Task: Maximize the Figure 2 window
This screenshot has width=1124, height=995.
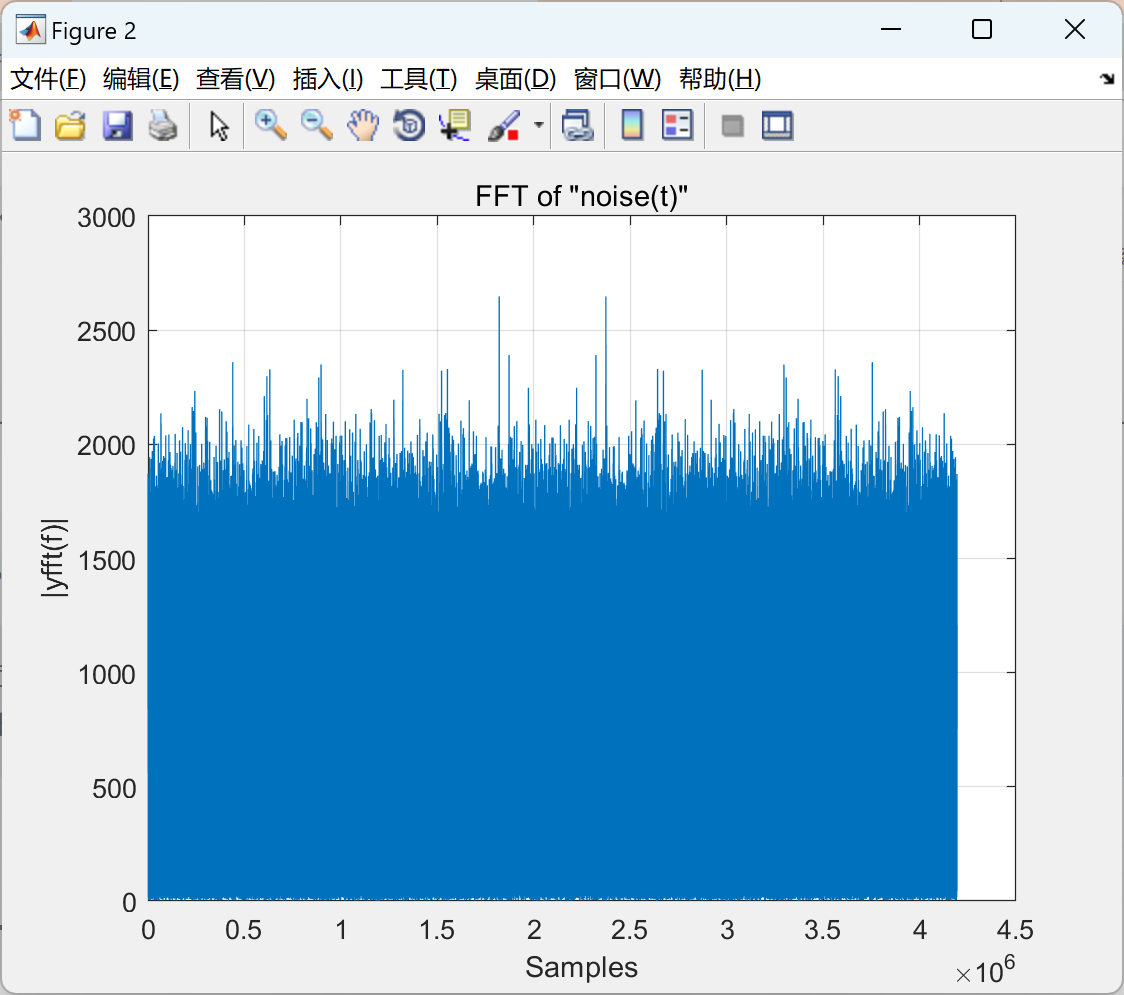Action: coord(982,29)
